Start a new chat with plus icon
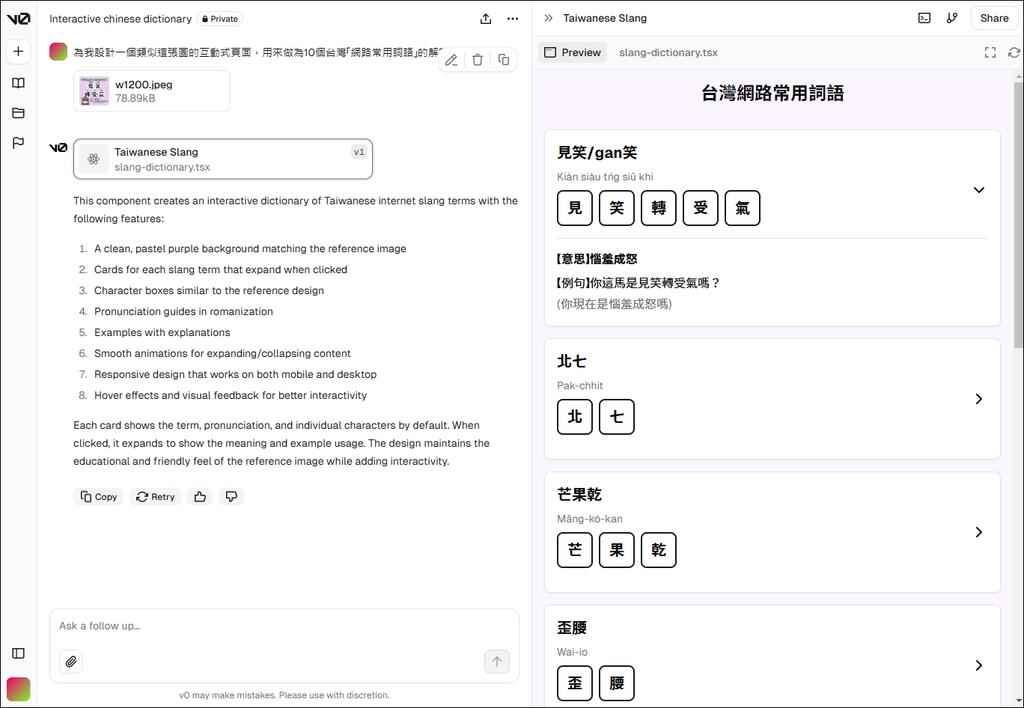1024x708 pixels. tap(18, 51)
